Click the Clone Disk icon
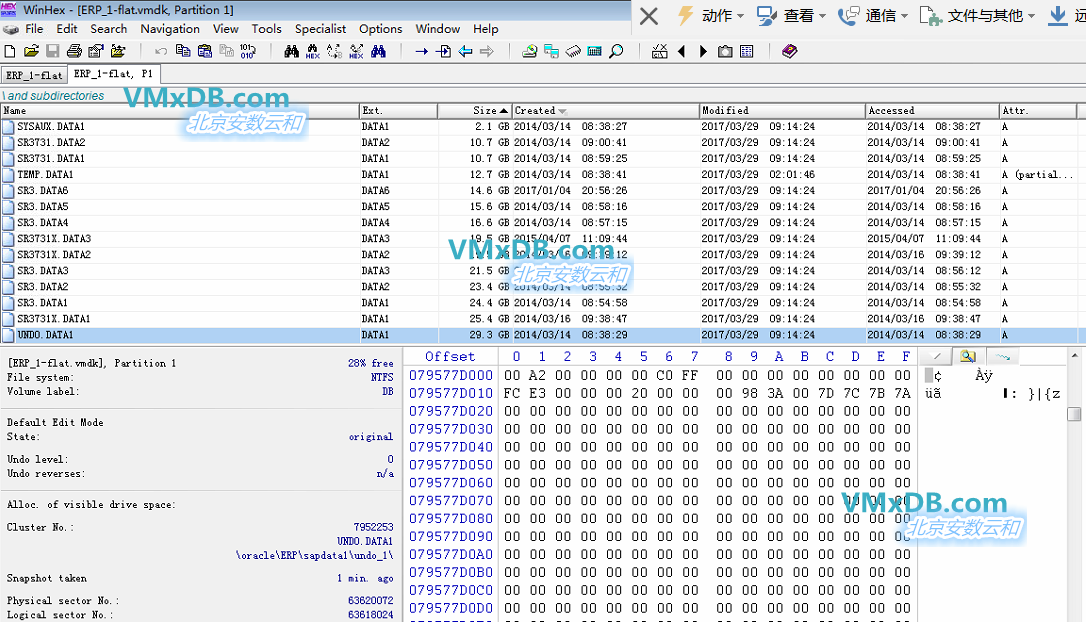The width and height of the screenshot is (1086, 622). pos(551,51)
